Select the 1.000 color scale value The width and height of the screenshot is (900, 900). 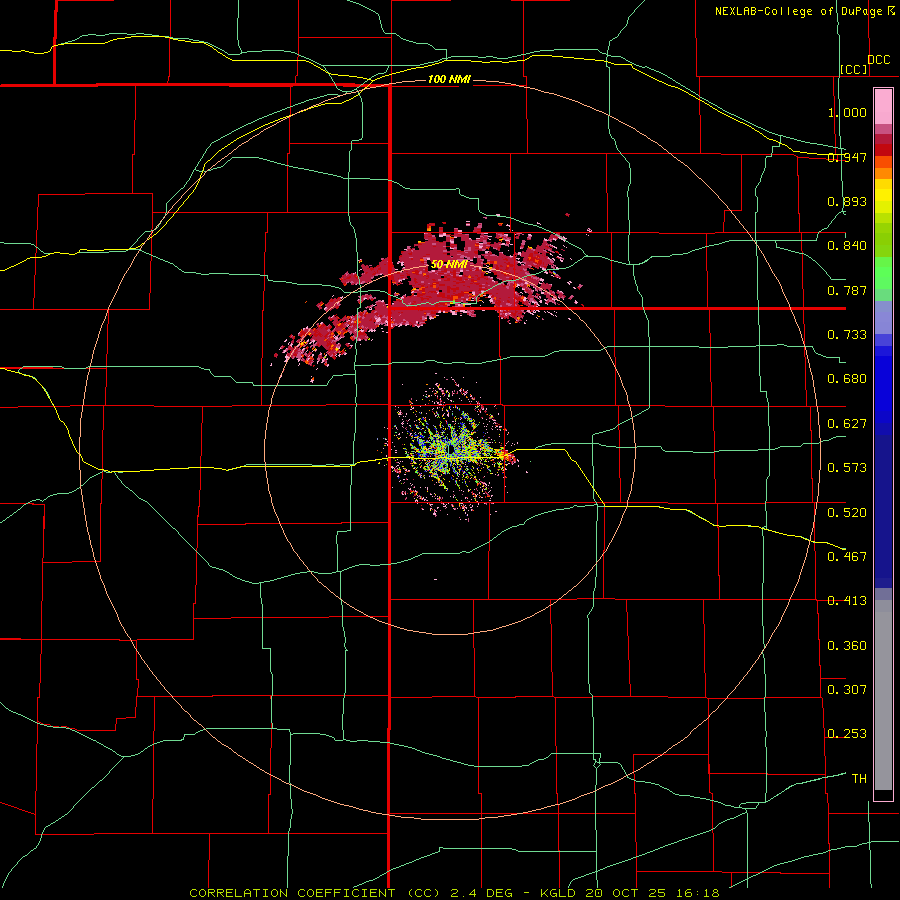[847, 112]
